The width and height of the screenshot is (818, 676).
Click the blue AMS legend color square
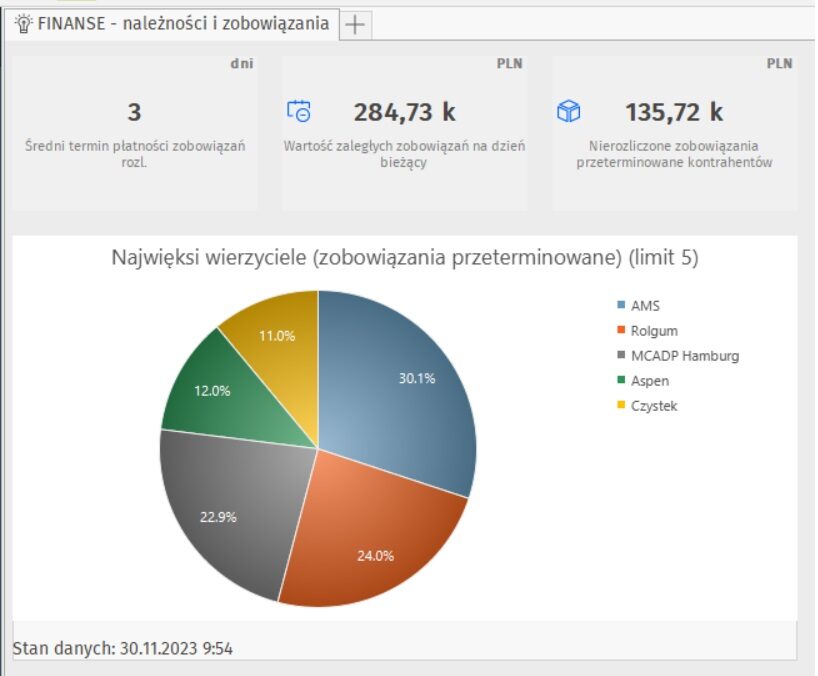point(621,306)
